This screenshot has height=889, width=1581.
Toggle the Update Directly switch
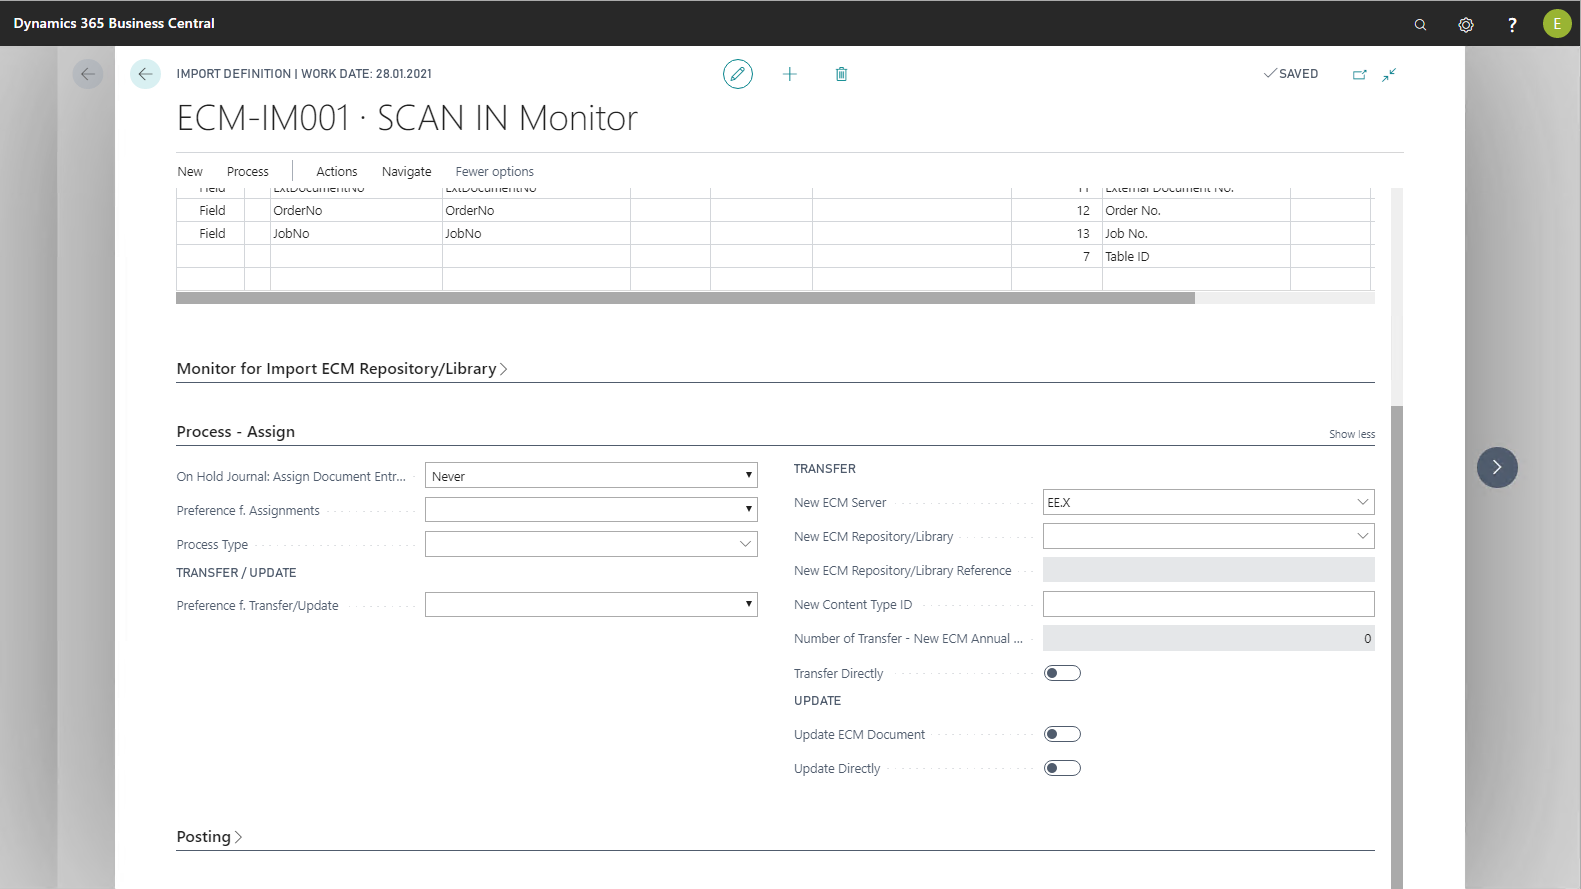click(x=1062, y=768)
